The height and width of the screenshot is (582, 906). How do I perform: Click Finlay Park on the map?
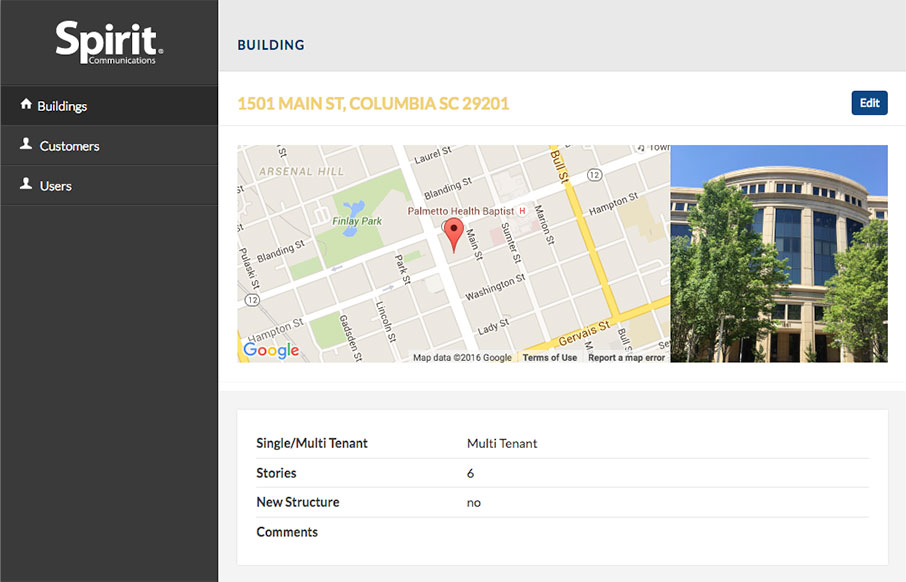click(357, 221)
